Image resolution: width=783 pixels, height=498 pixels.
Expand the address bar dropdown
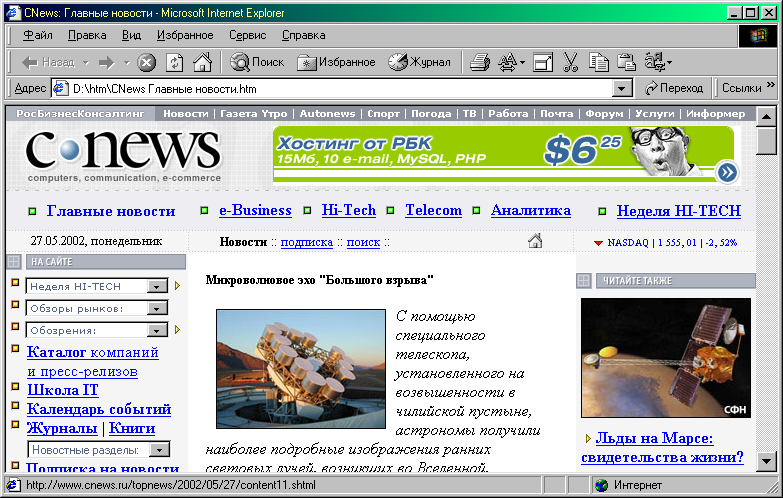click(621, 89)
